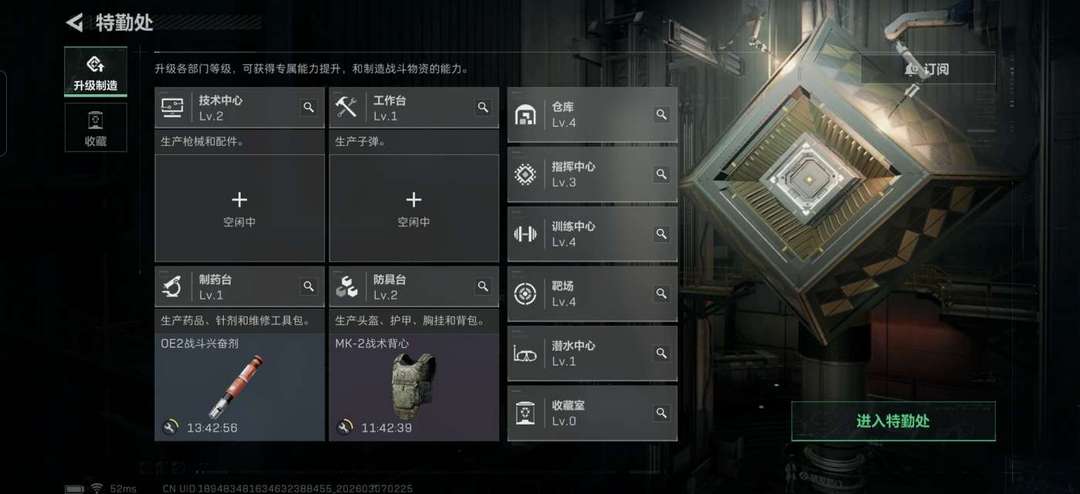
Task: Inspect 制药台 with its magnifier icon
Action: 309,287
